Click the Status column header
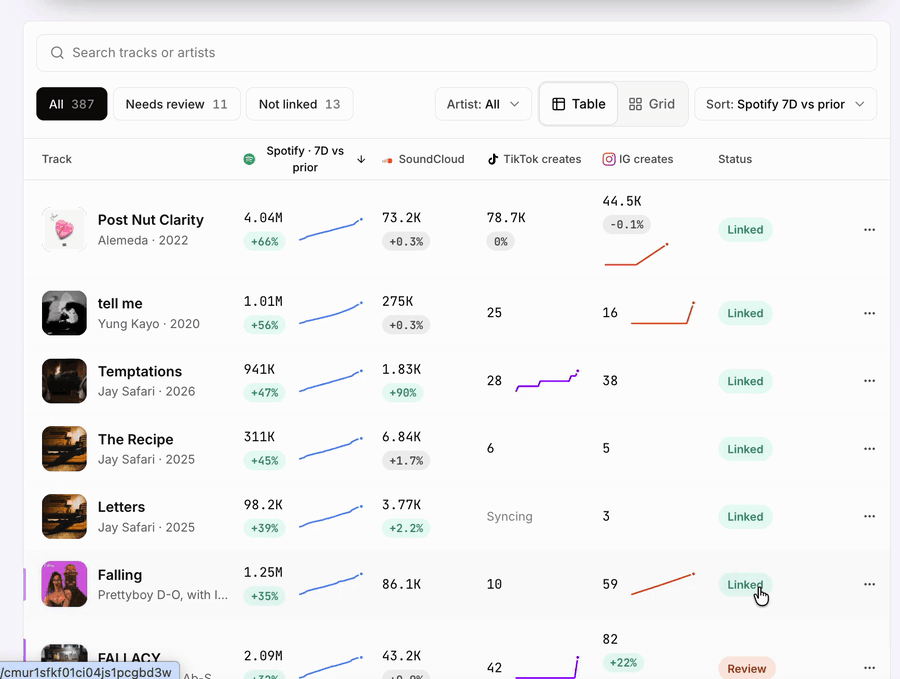Image resolution: width=900 pixels, height=679 pixels. (735, 159)
